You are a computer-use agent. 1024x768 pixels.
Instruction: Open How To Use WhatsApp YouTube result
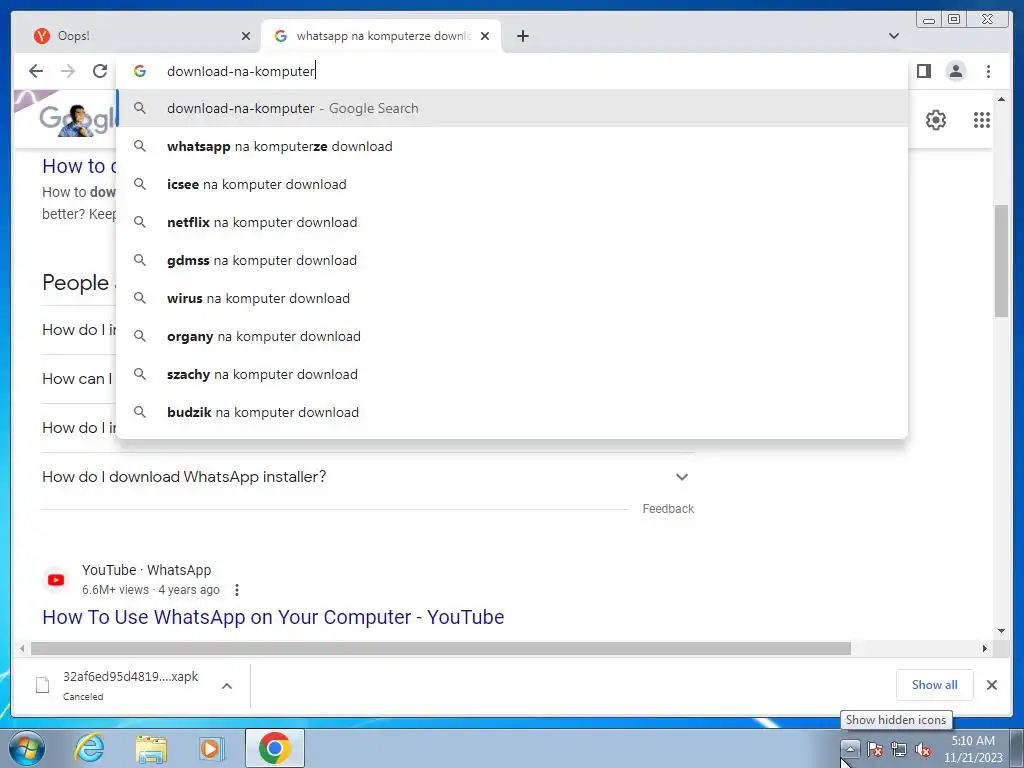point(273,617)
